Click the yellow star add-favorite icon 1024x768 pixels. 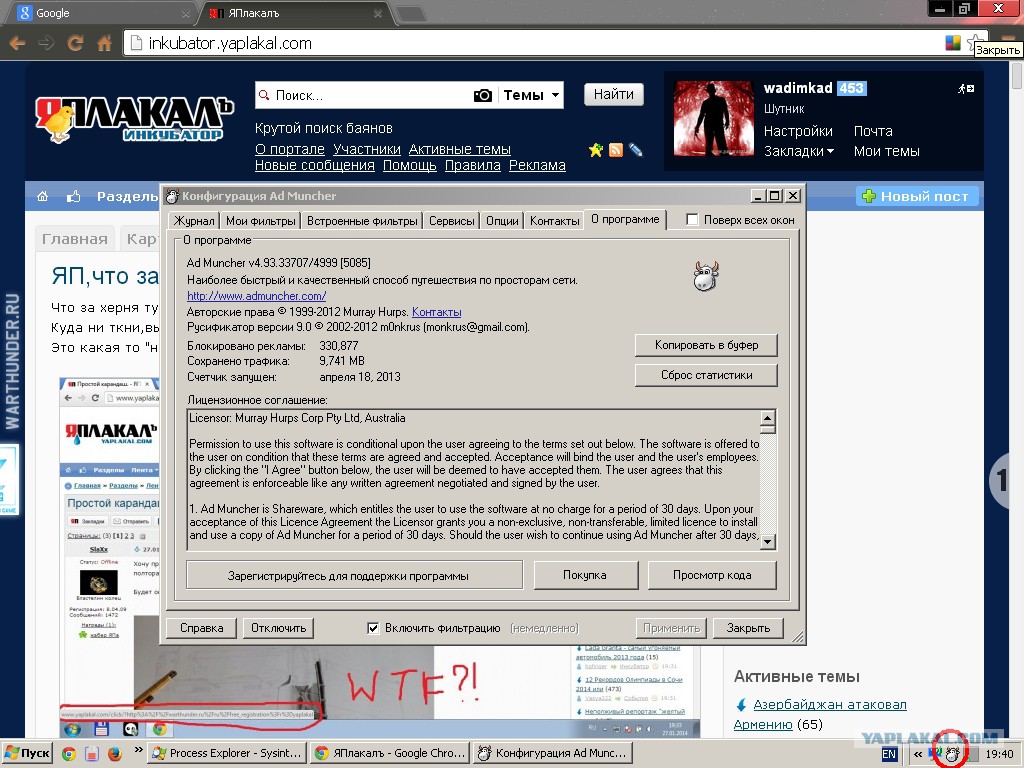(x=596, y=150)
